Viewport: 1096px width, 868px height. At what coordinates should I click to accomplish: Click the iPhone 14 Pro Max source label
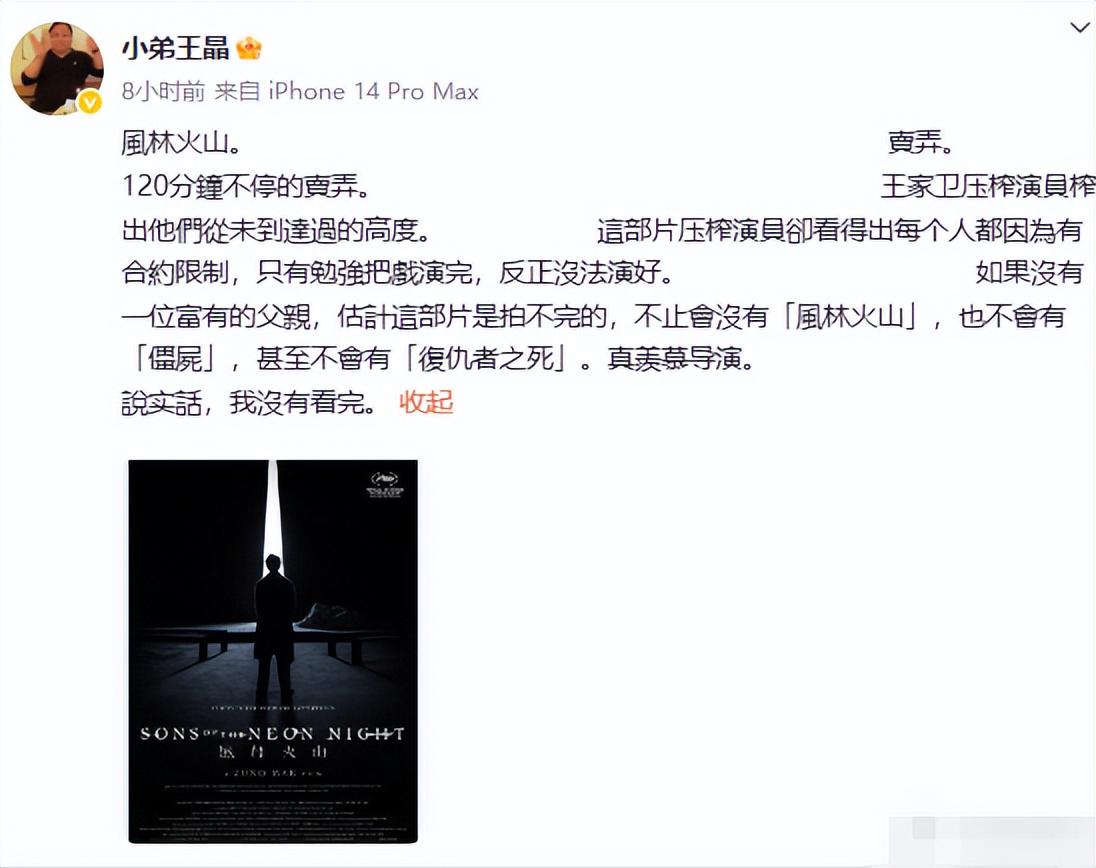374,92
